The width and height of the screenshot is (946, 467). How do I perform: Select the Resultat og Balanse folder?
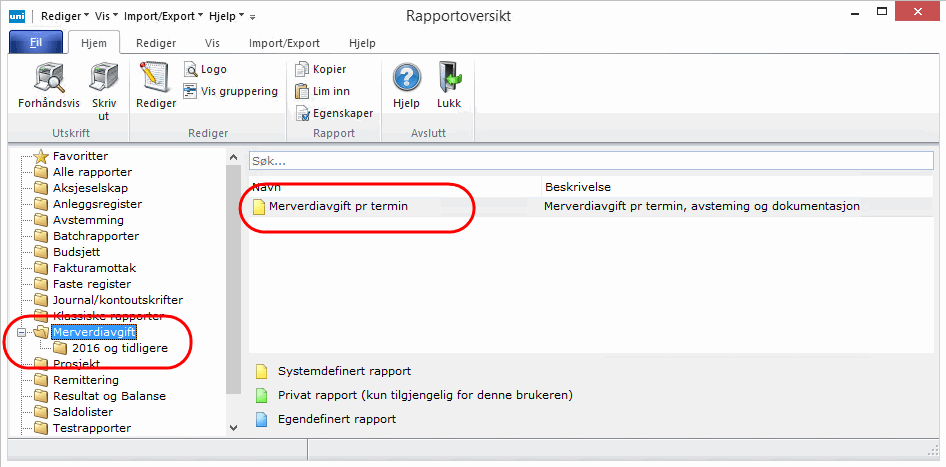[x=100, y=396]
